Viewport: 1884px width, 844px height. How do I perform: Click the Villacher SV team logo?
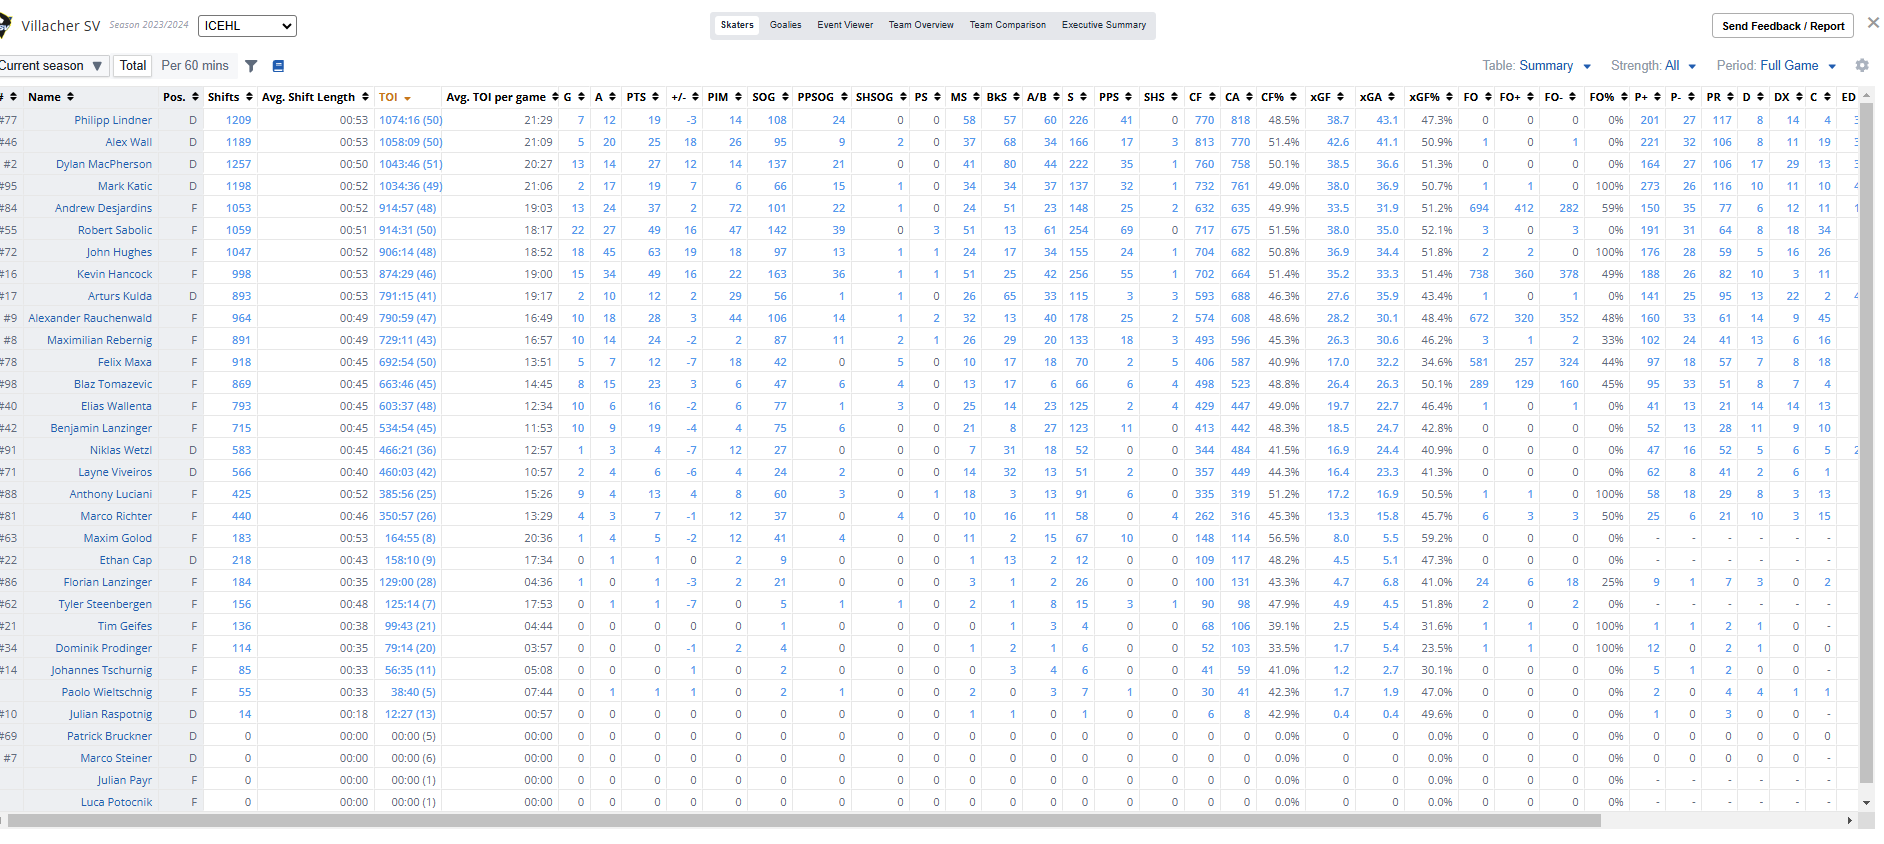(x=5, y=25)
